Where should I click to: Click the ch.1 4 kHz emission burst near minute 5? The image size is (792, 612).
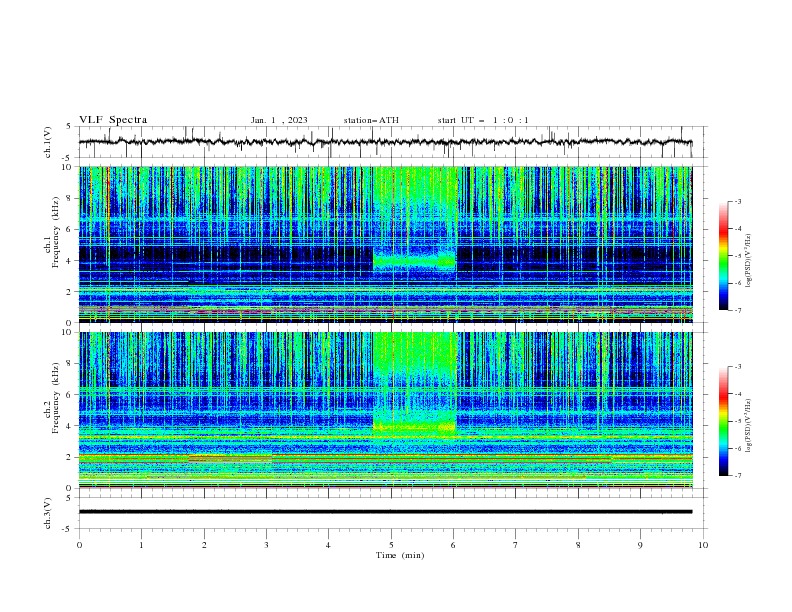coord(414,261)
